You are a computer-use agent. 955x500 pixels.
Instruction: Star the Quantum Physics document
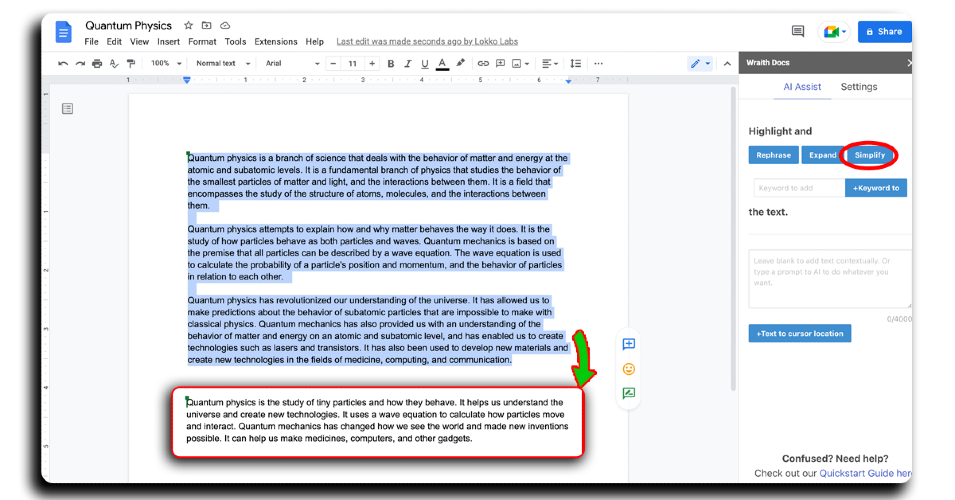pyautogui.click(x=189, y=26)
